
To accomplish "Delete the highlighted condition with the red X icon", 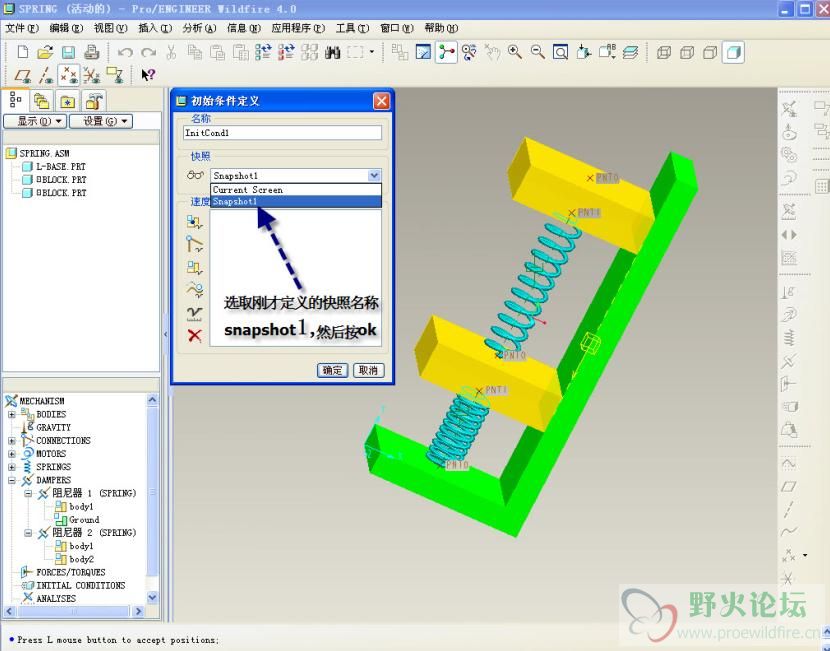I will (195, 335).
